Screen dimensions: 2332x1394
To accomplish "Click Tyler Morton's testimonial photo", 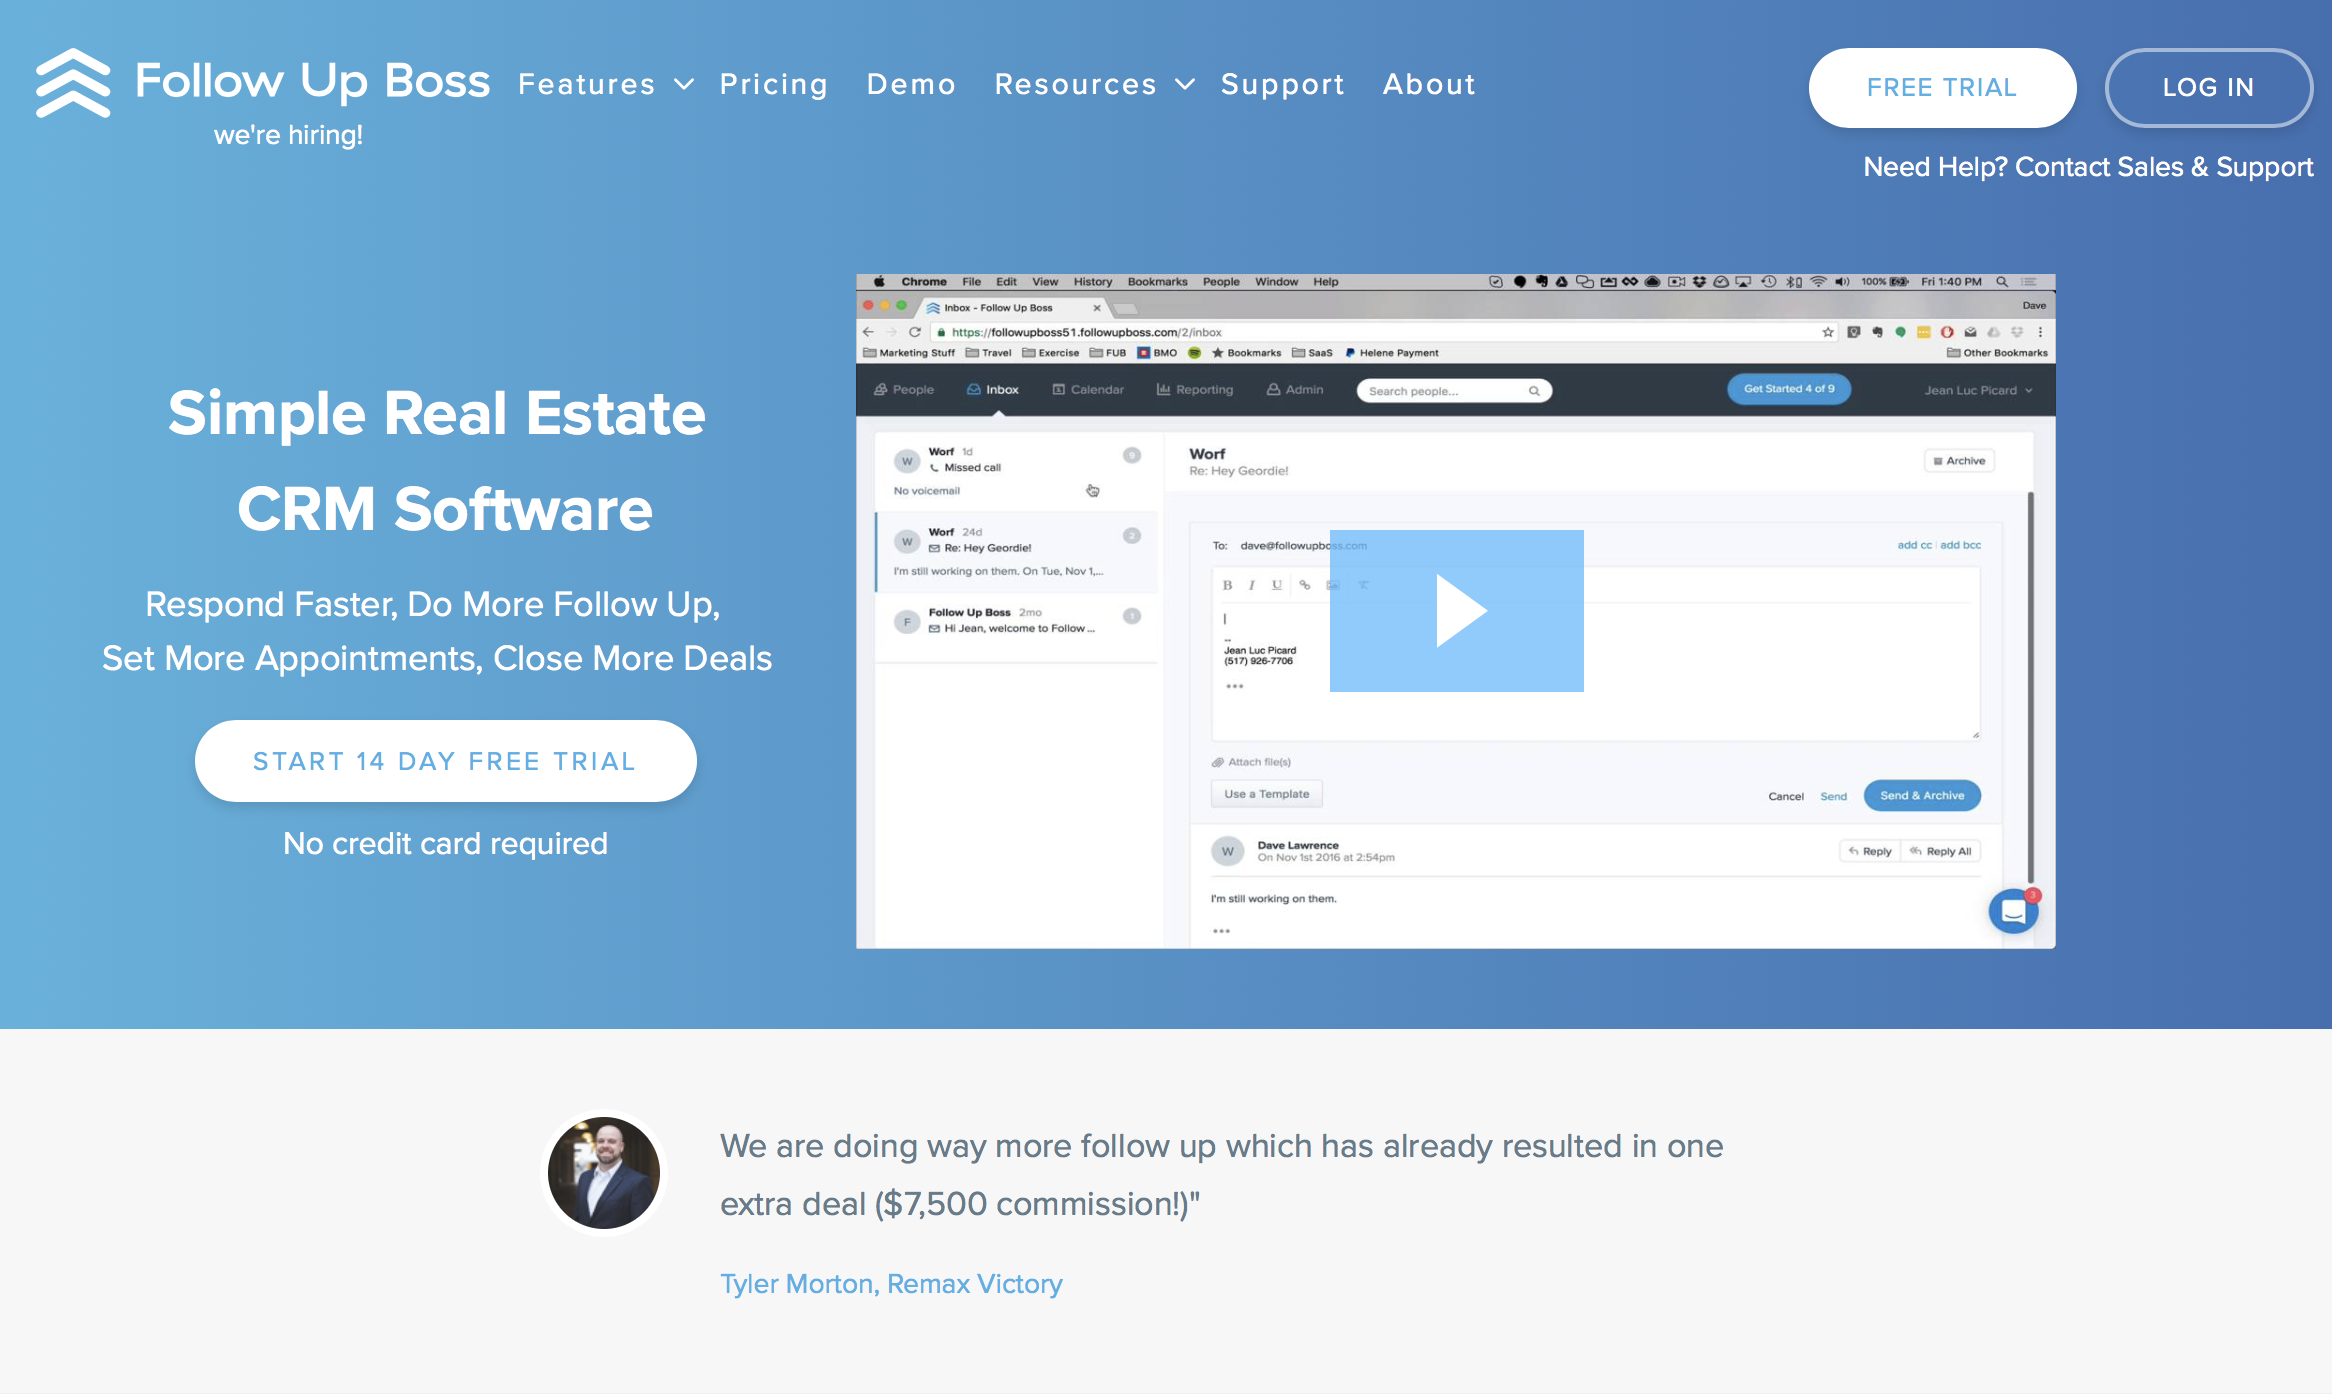I will coord(604,1173).
